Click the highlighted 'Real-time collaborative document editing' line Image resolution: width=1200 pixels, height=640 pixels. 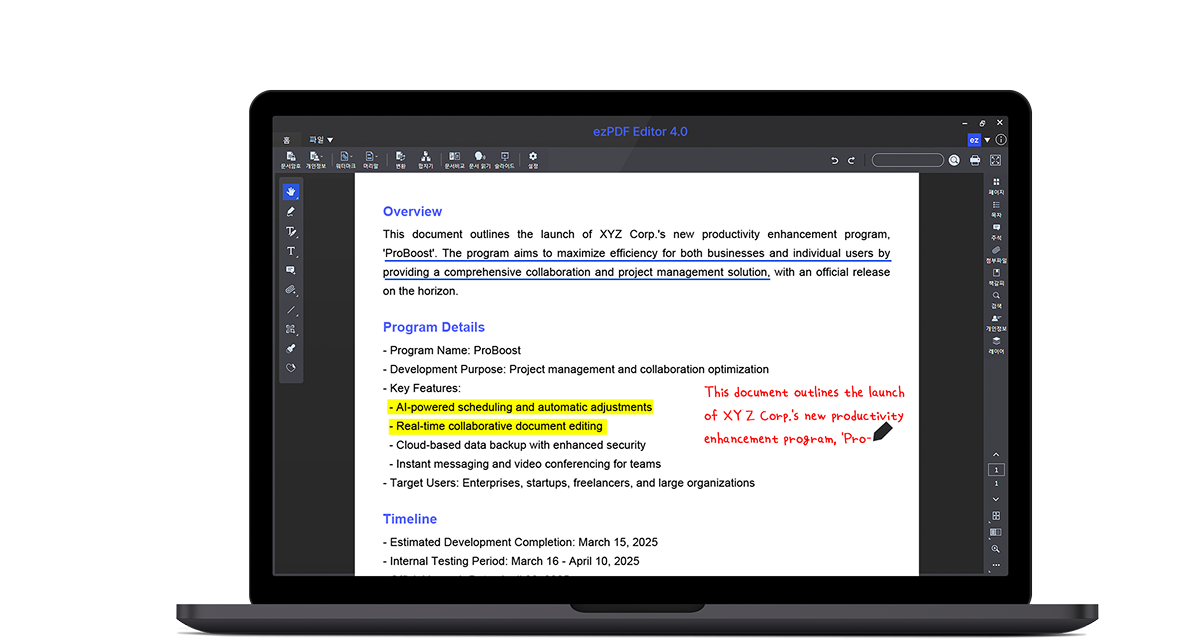[497, 426]
